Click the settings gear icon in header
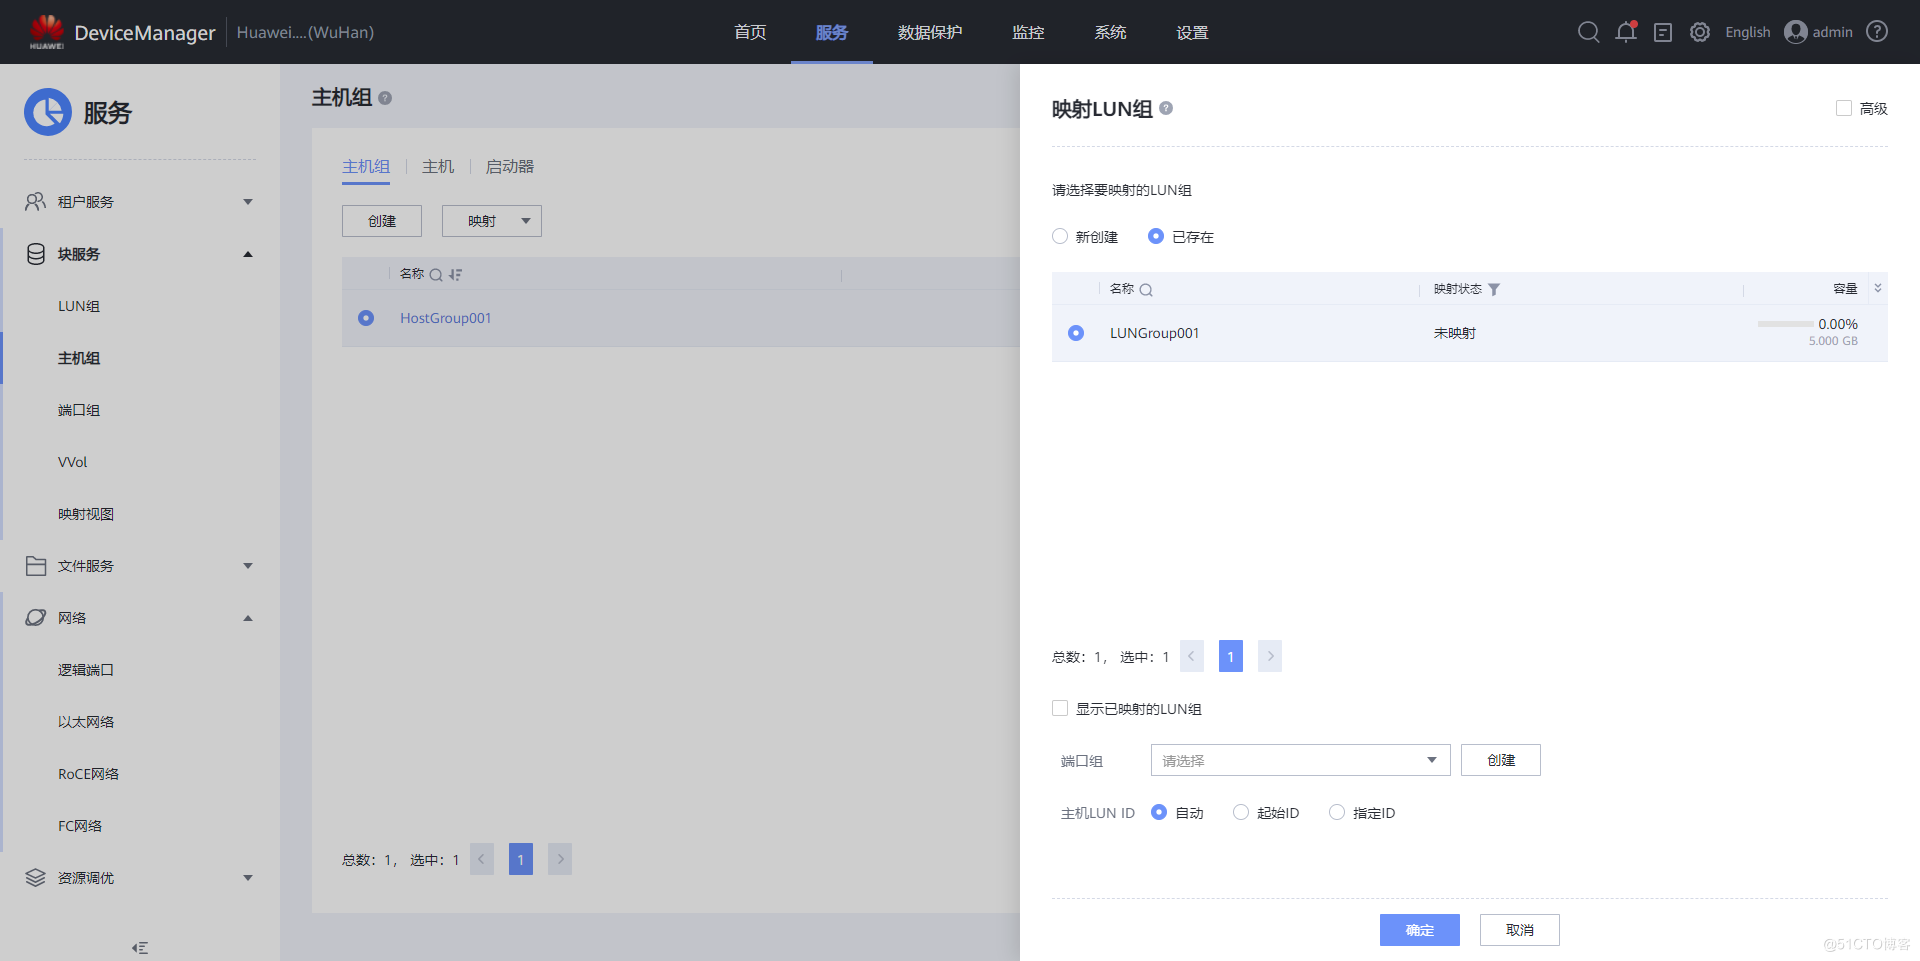The height and width of the screenshot is (961, 1920). point(1700,32)
